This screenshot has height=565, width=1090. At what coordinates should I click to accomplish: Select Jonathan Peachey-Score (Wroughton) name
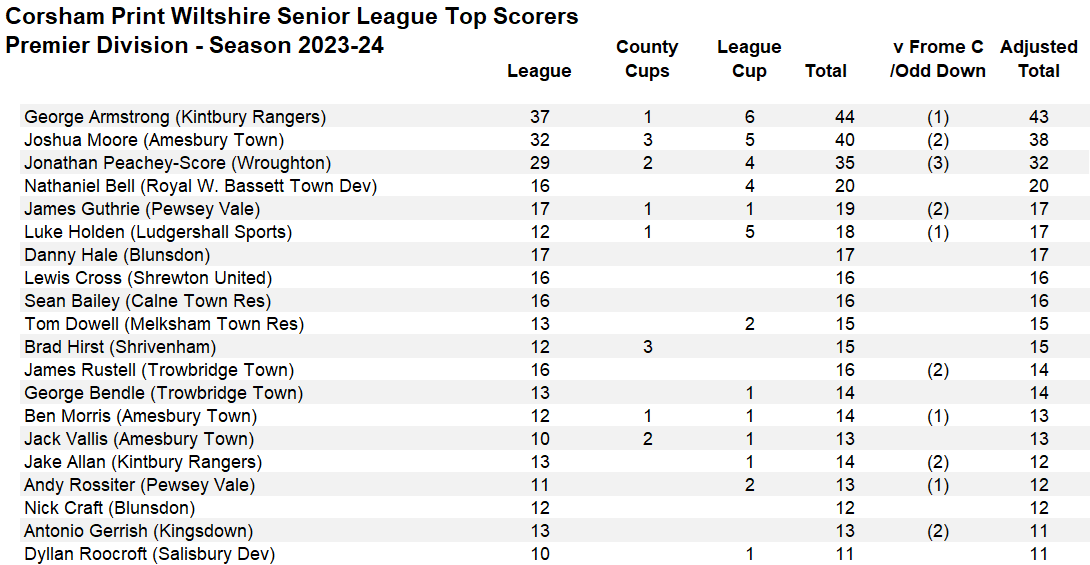pyautogui.click(x=177, y=163)
